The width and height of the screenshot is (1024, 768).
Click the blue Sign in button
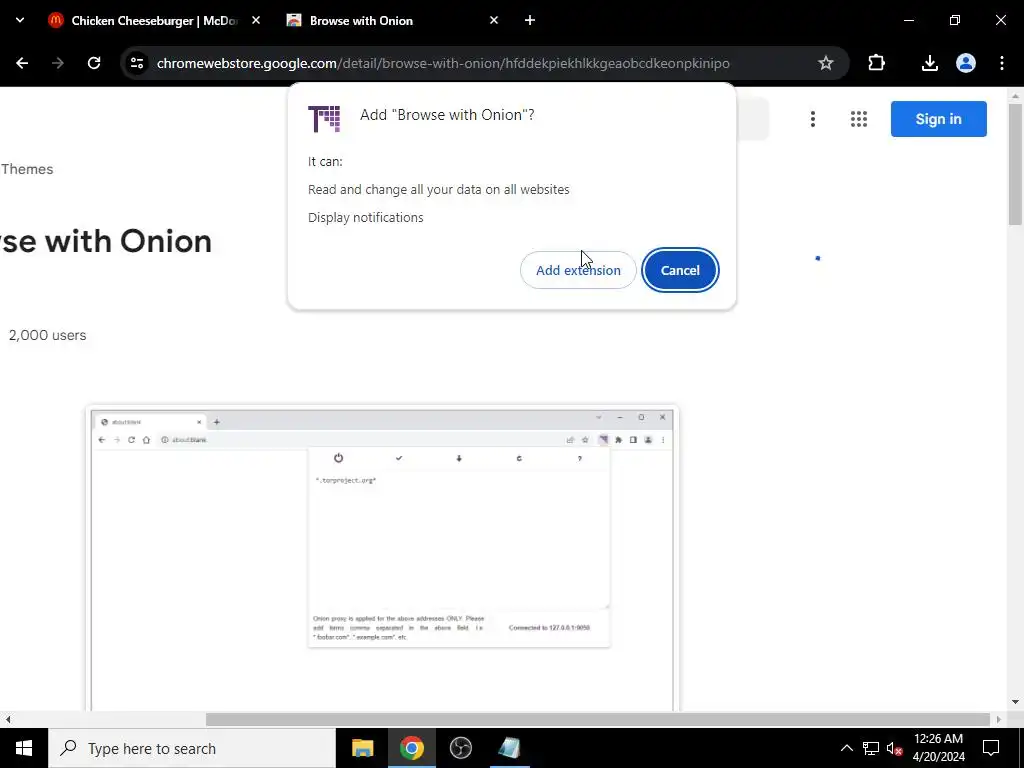point(938,119)
